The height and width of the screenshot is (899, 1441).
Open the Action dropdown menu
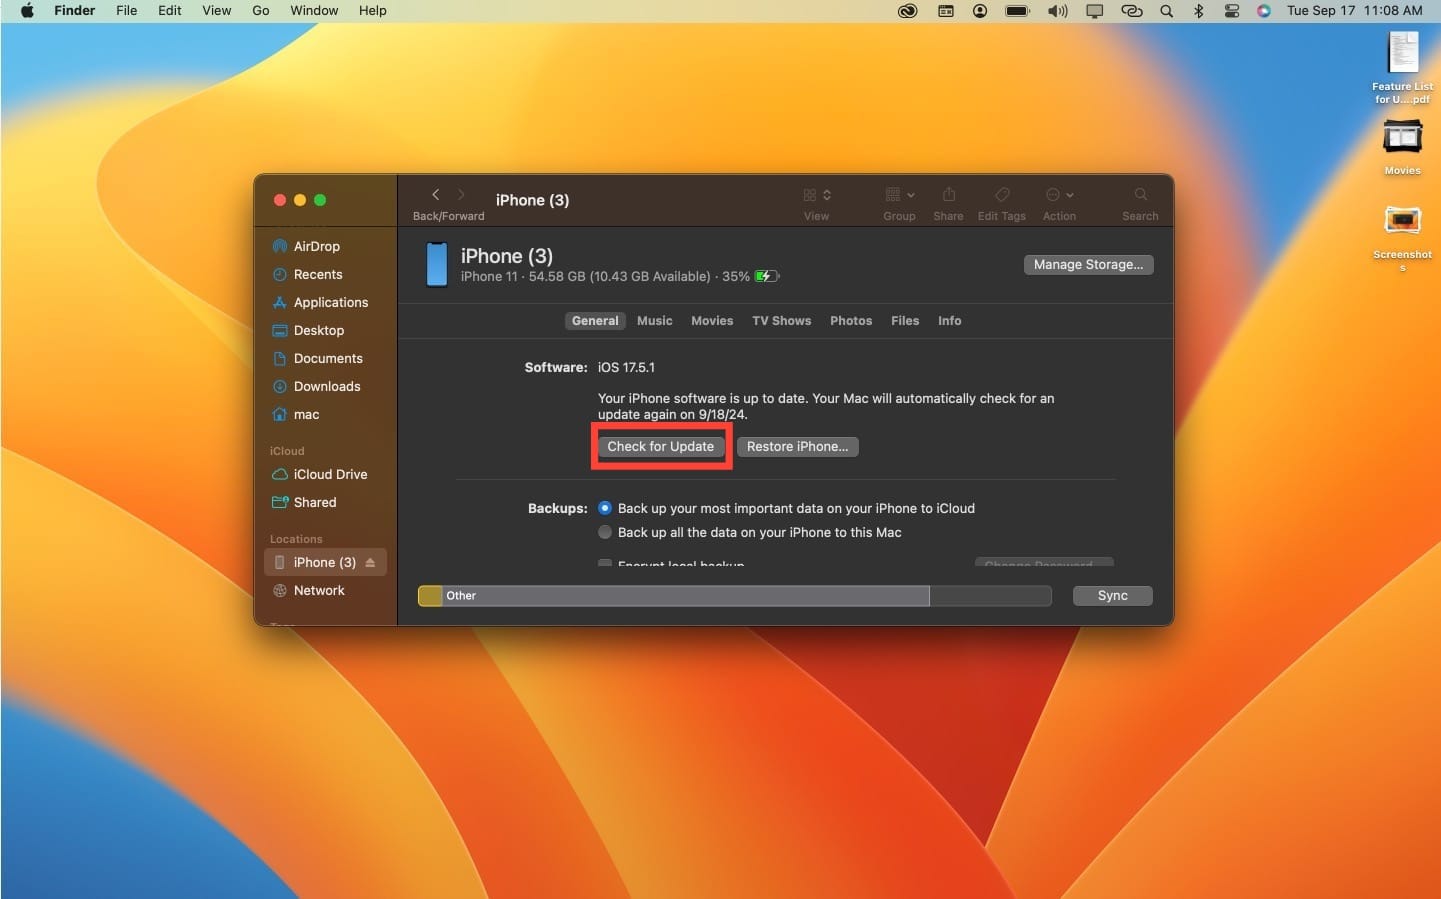coord(1059,195)
